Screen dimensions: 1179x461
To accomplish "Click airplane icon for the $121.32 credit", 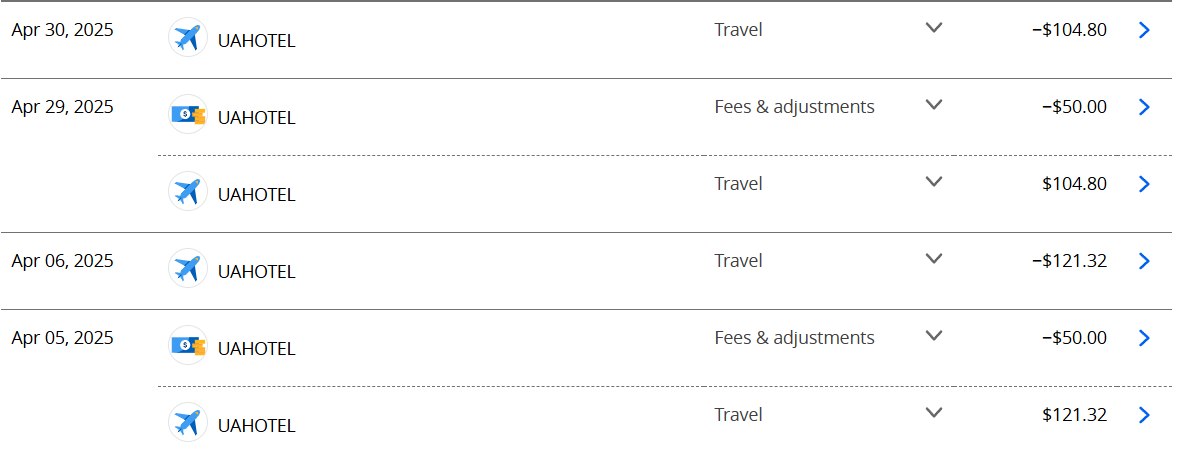I will pos(187,423).
